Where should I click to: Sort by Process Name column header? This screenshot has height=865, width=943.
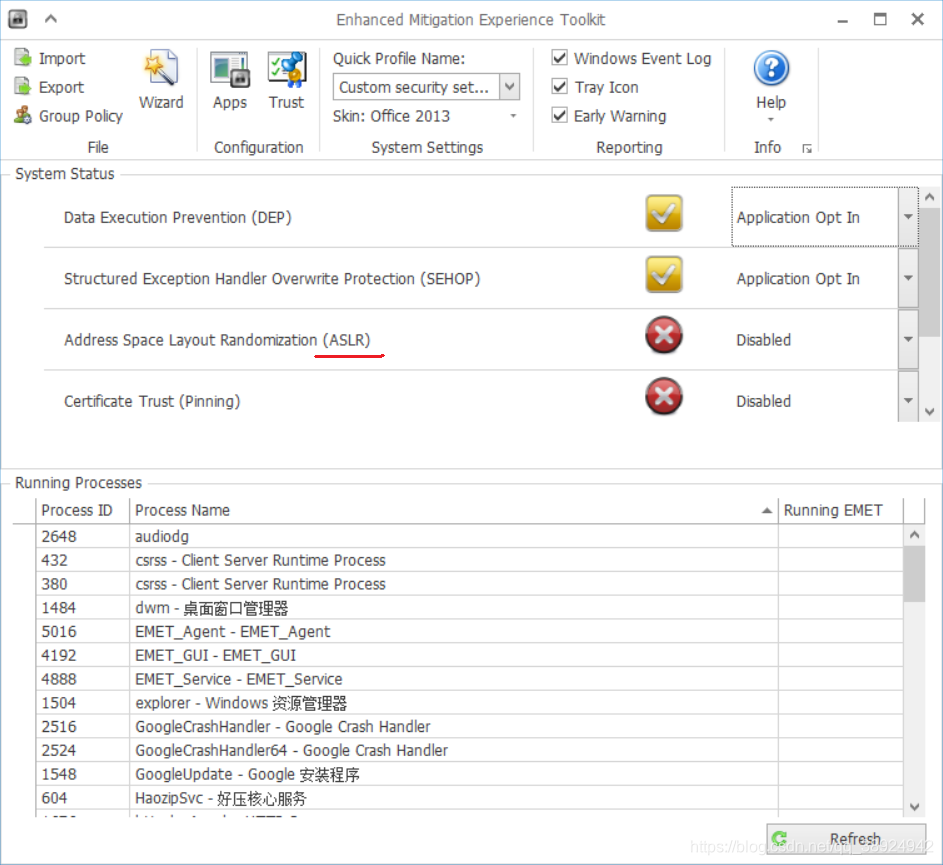pyautogui.click(x=453, y=510)
